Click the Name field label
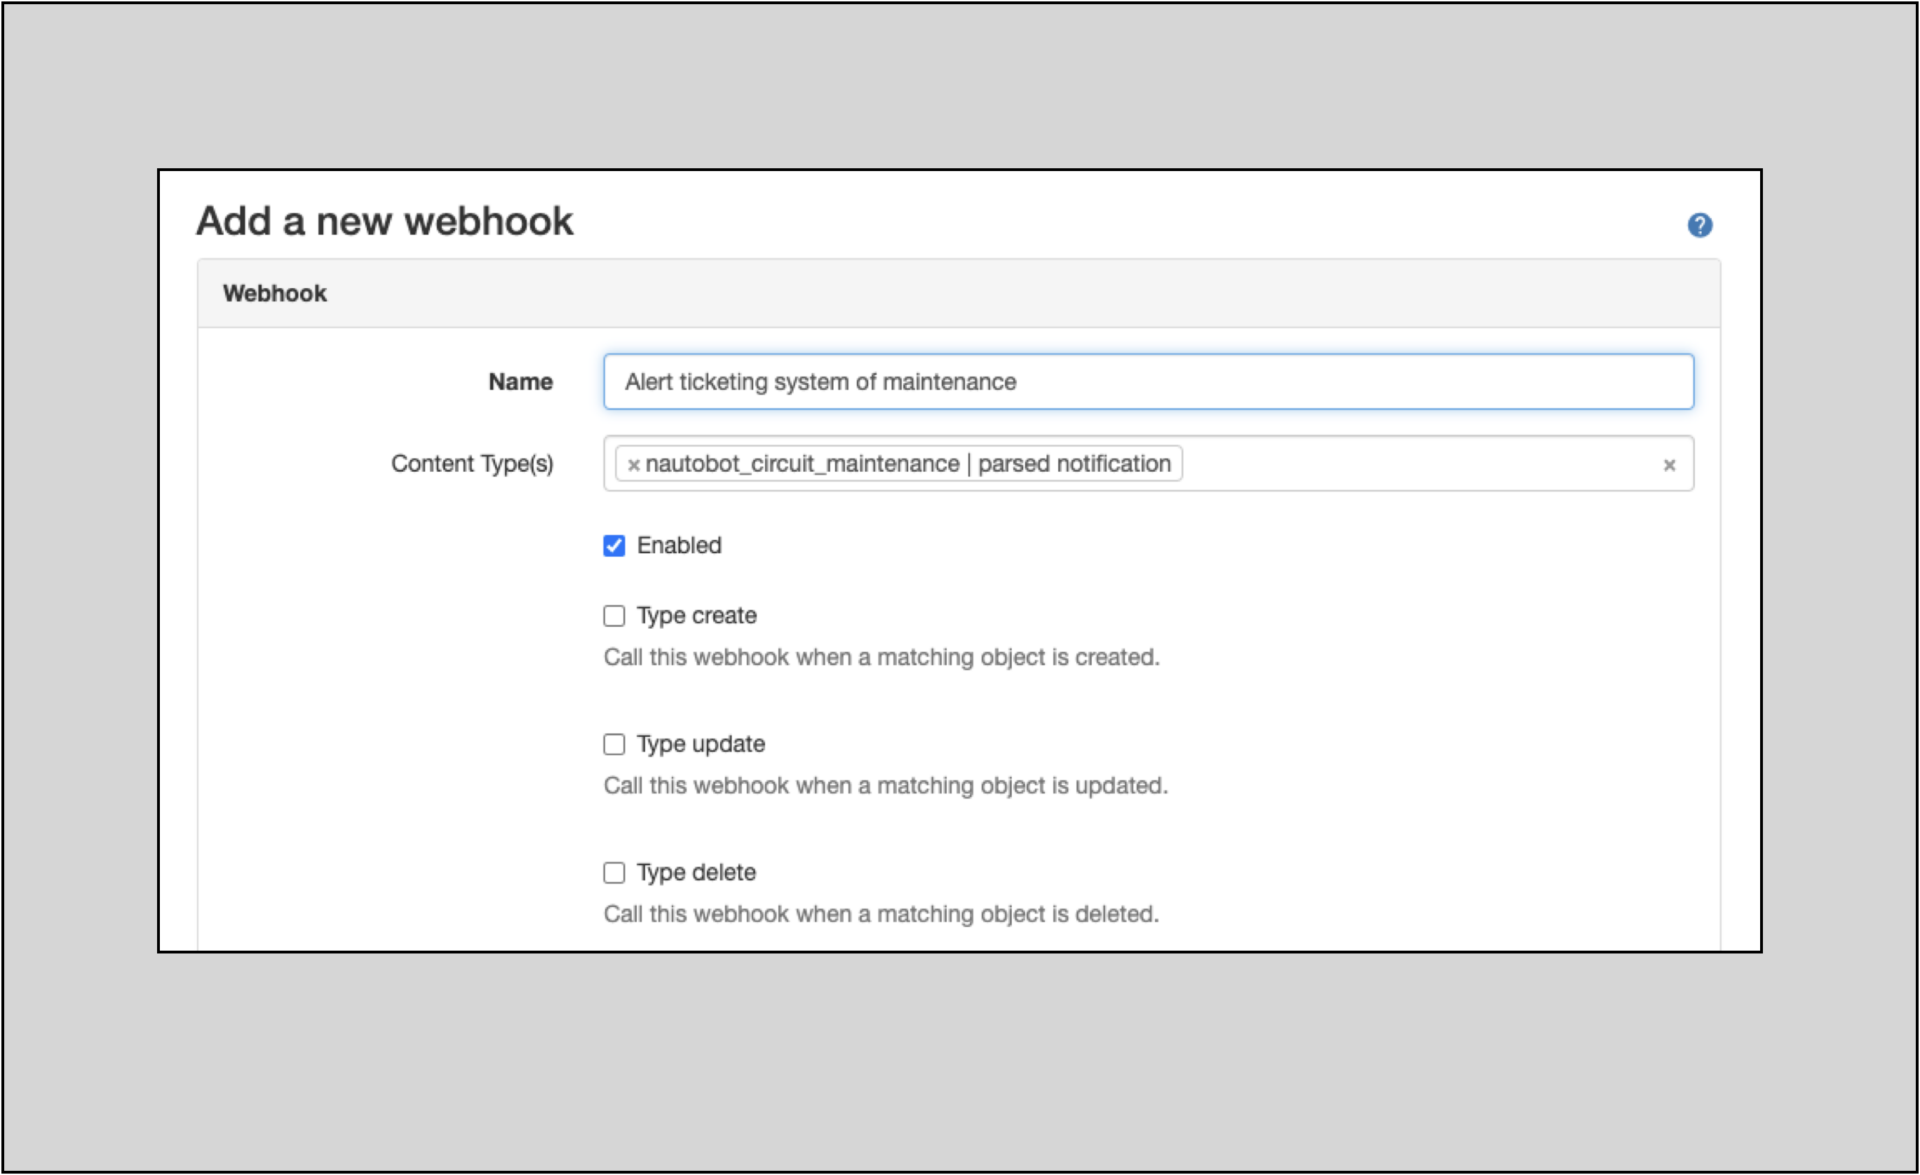This screenshot has width=1920, height=1175. 520,381
